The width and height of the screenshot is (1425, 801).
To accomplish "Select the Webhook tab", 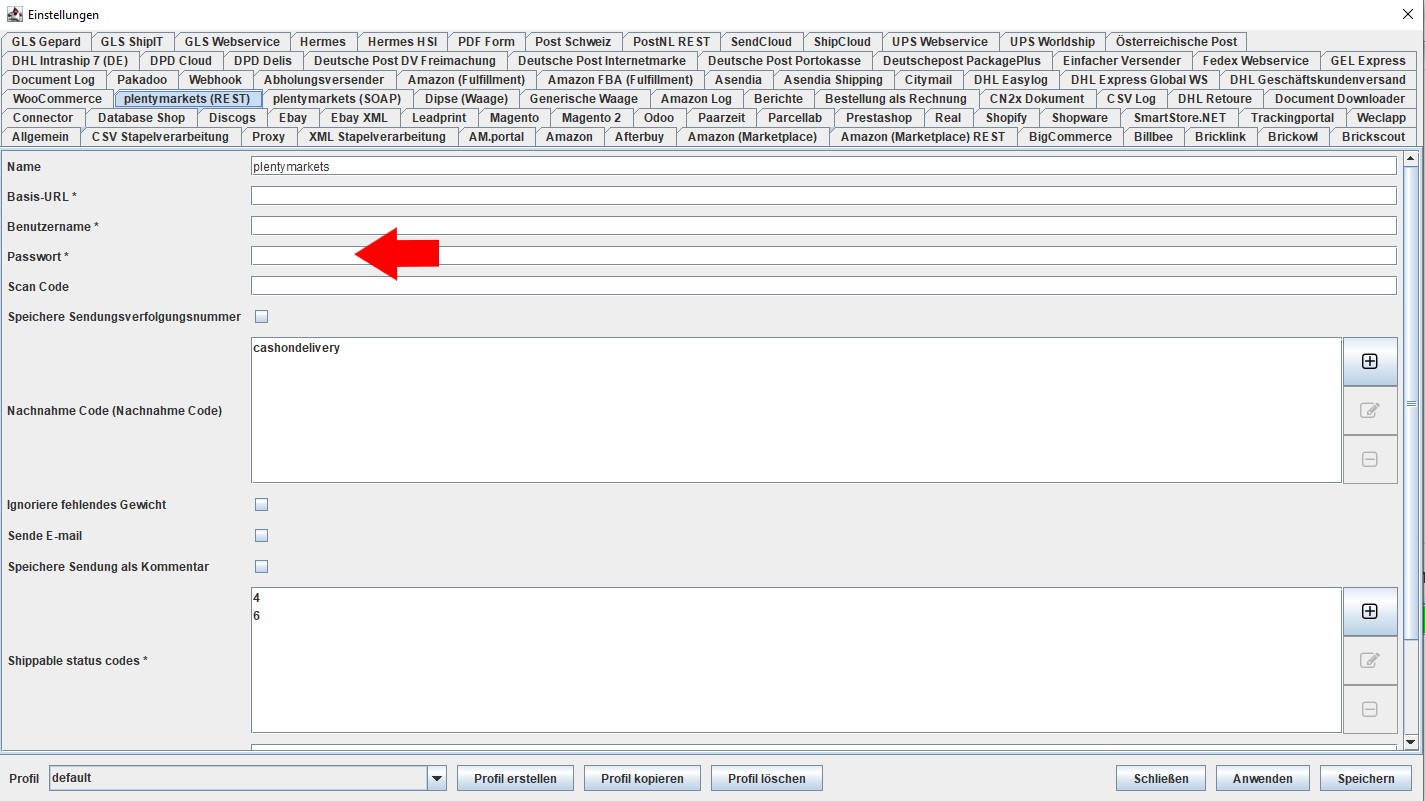I will pyautogui.click(x=215, y=80).
